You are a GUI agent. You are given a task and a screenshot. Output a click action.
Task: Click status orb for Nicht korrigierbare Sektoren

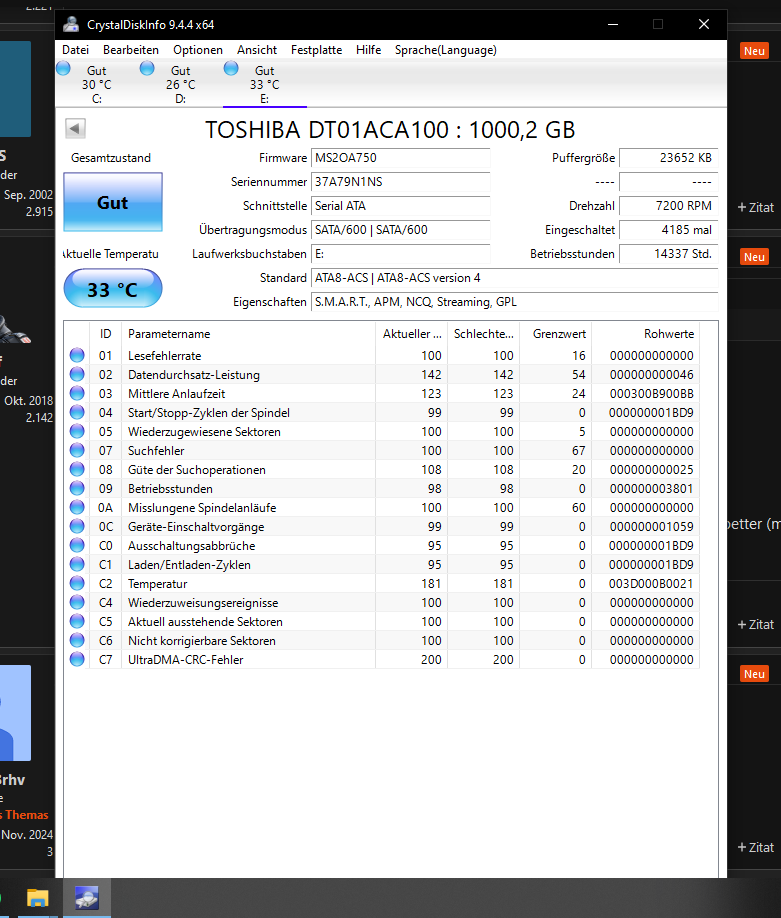click(77, 640)
